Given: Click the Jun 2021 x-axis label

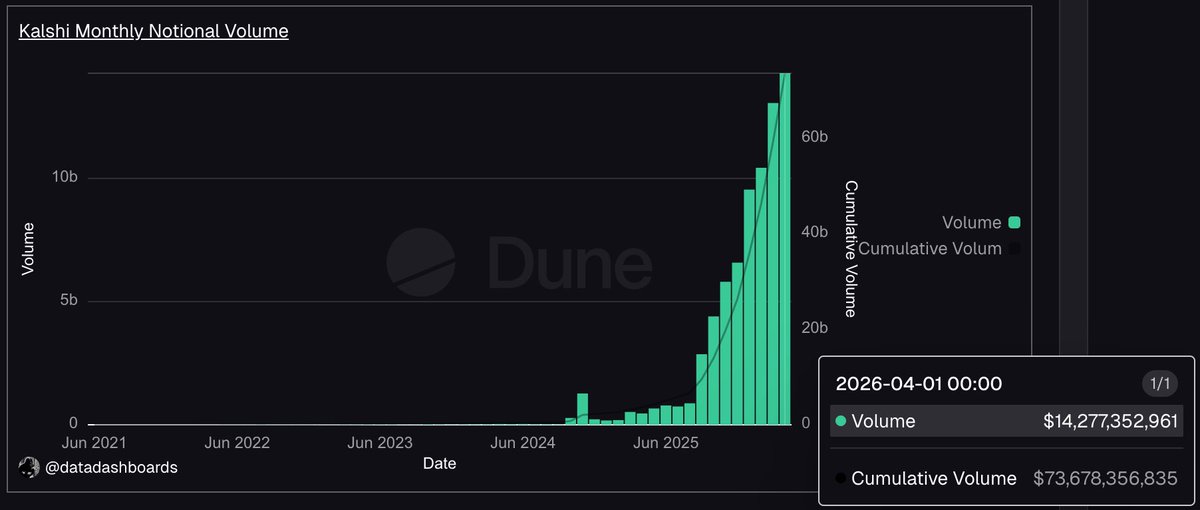Looking at the screenshot, I should click(93, 441).
